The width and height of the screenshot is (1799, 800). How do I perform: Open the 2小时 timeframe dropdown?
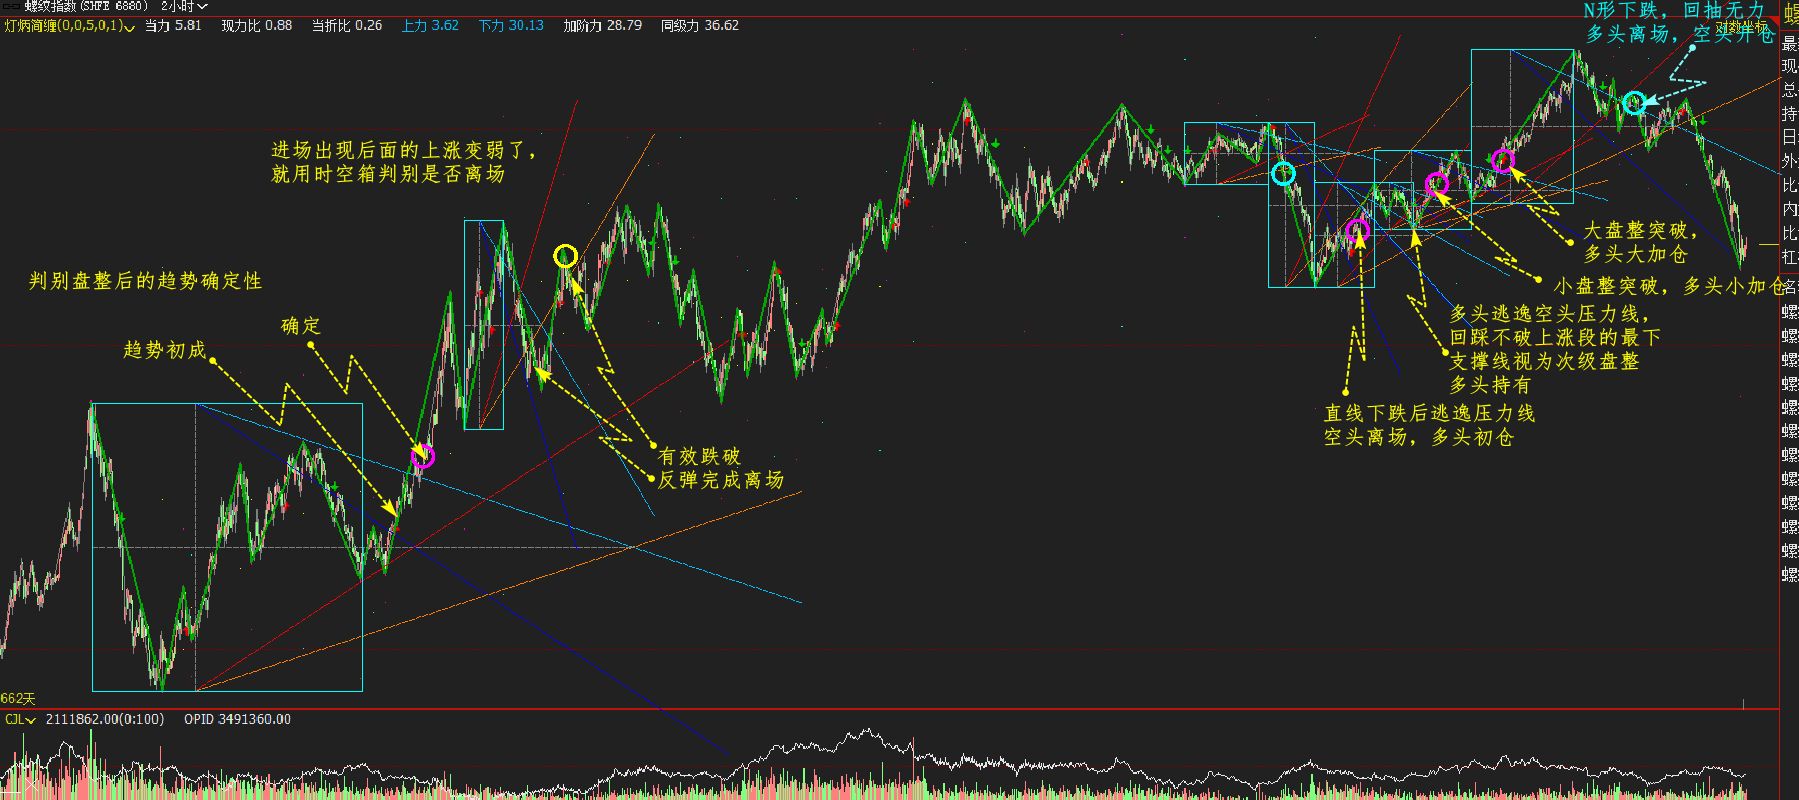(x=184, y=6)
